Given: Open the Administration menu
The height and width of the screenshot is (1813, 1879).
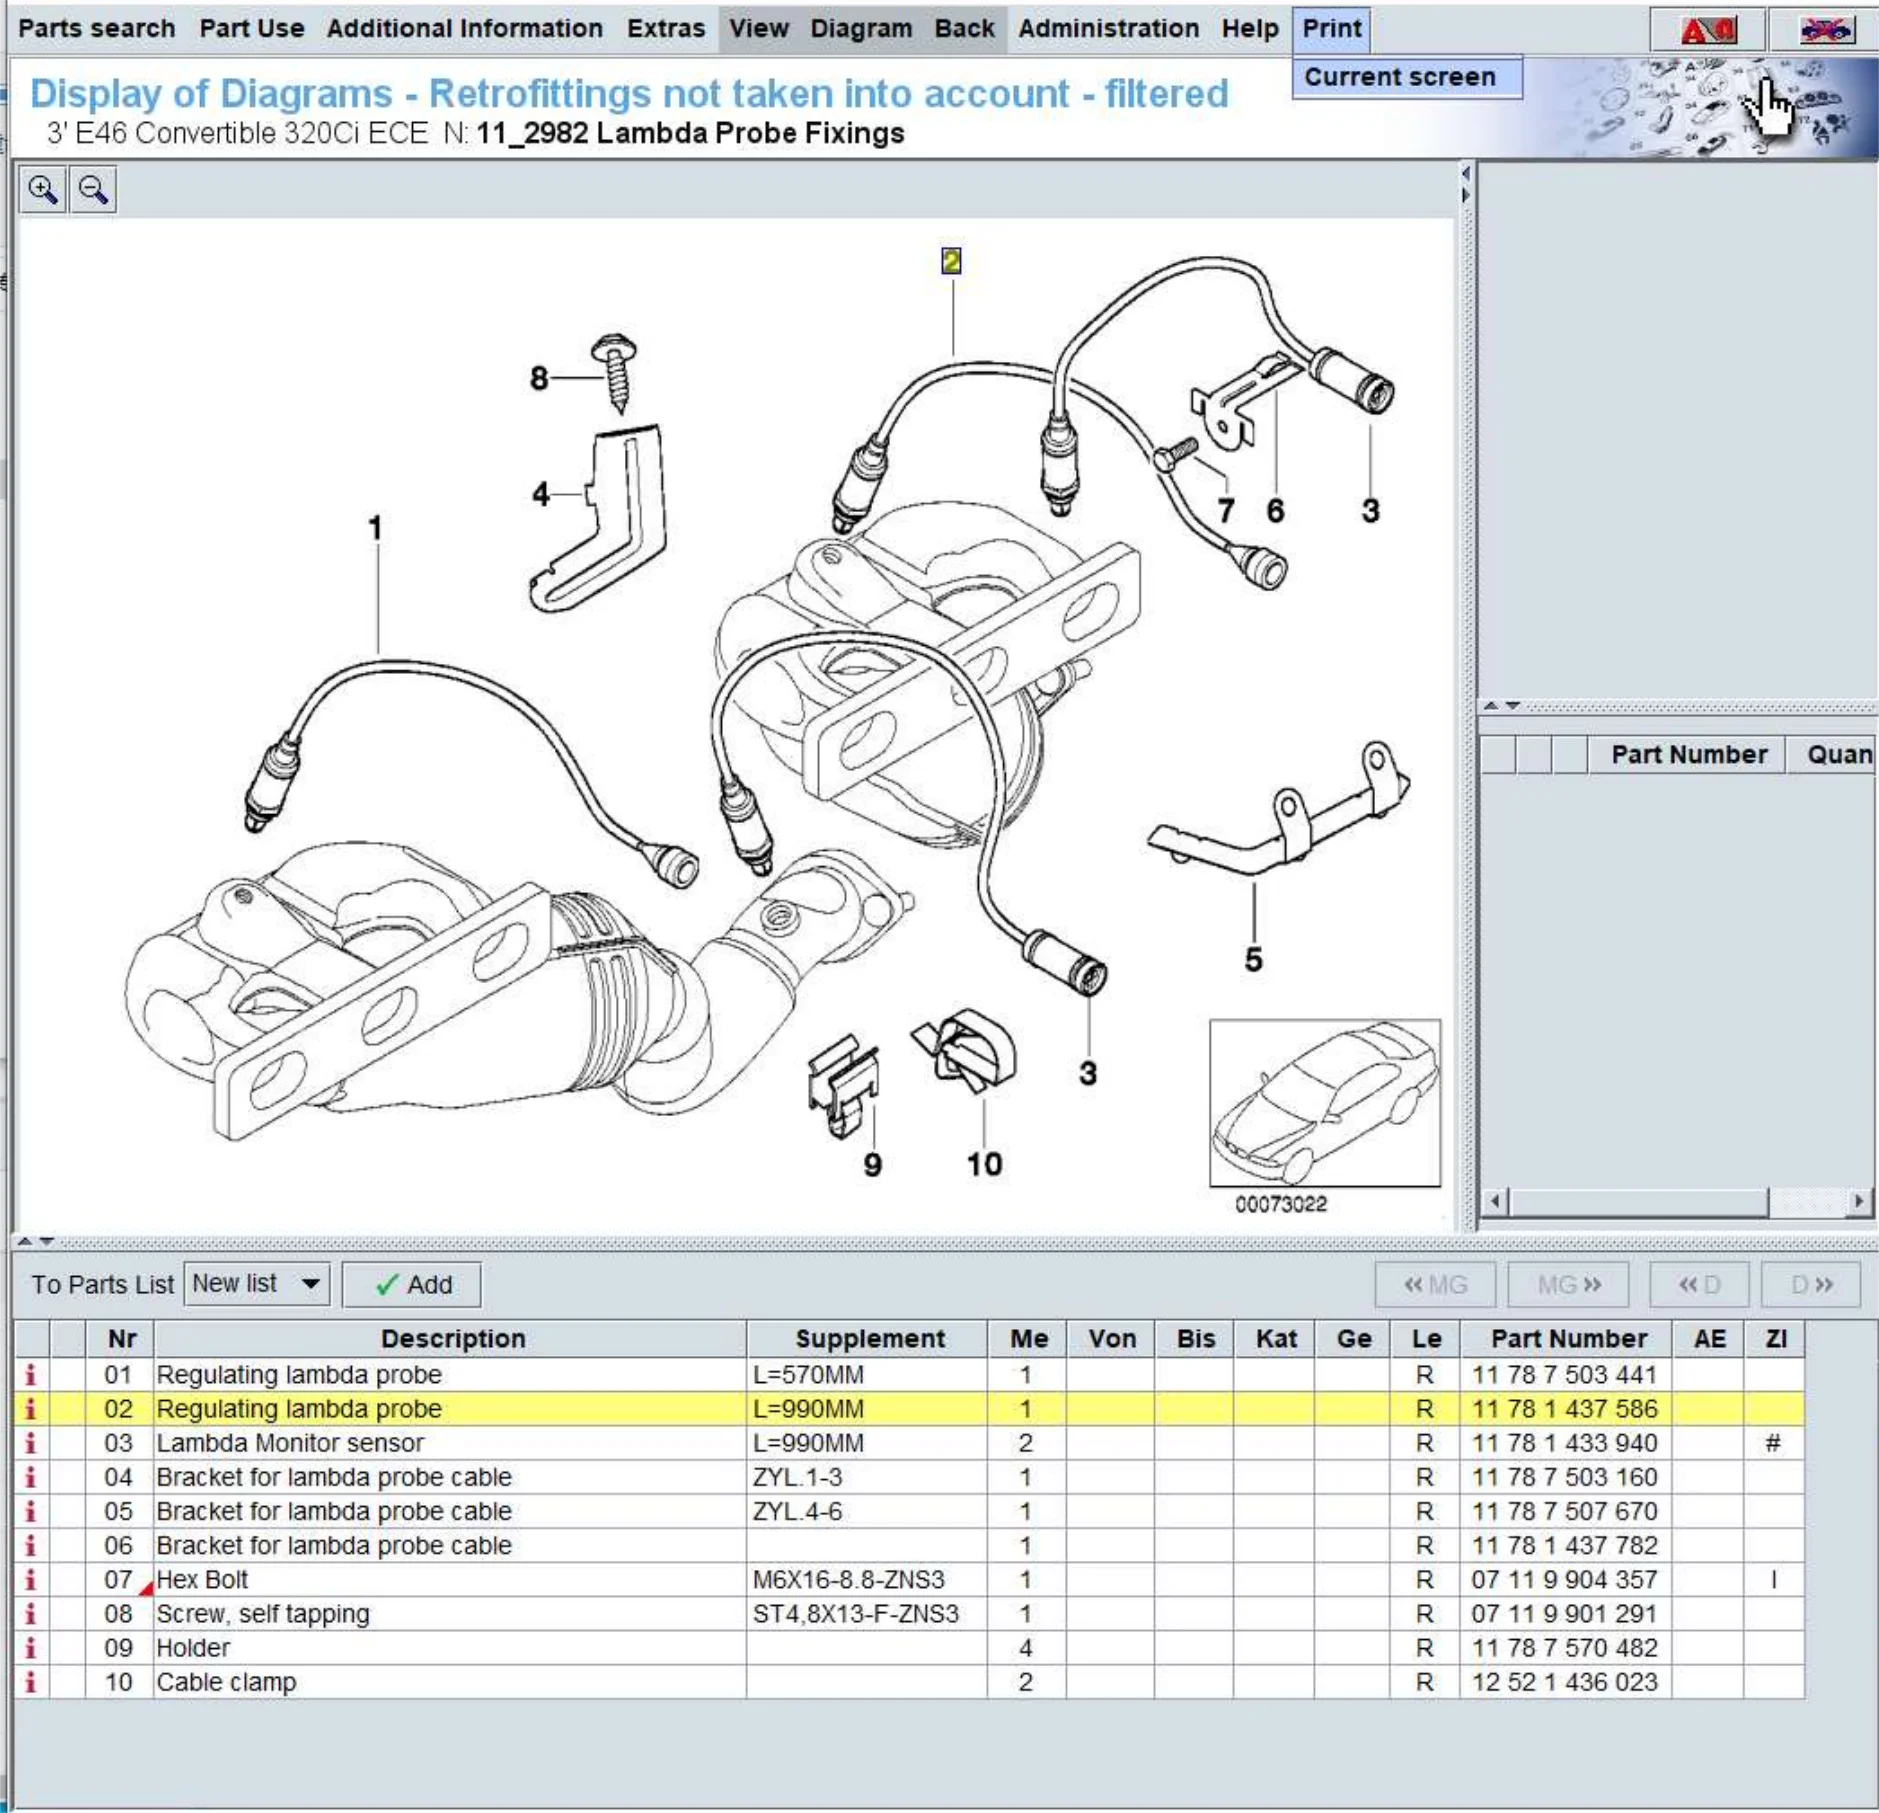Looking at the screenshot, I should (1109, 28).
